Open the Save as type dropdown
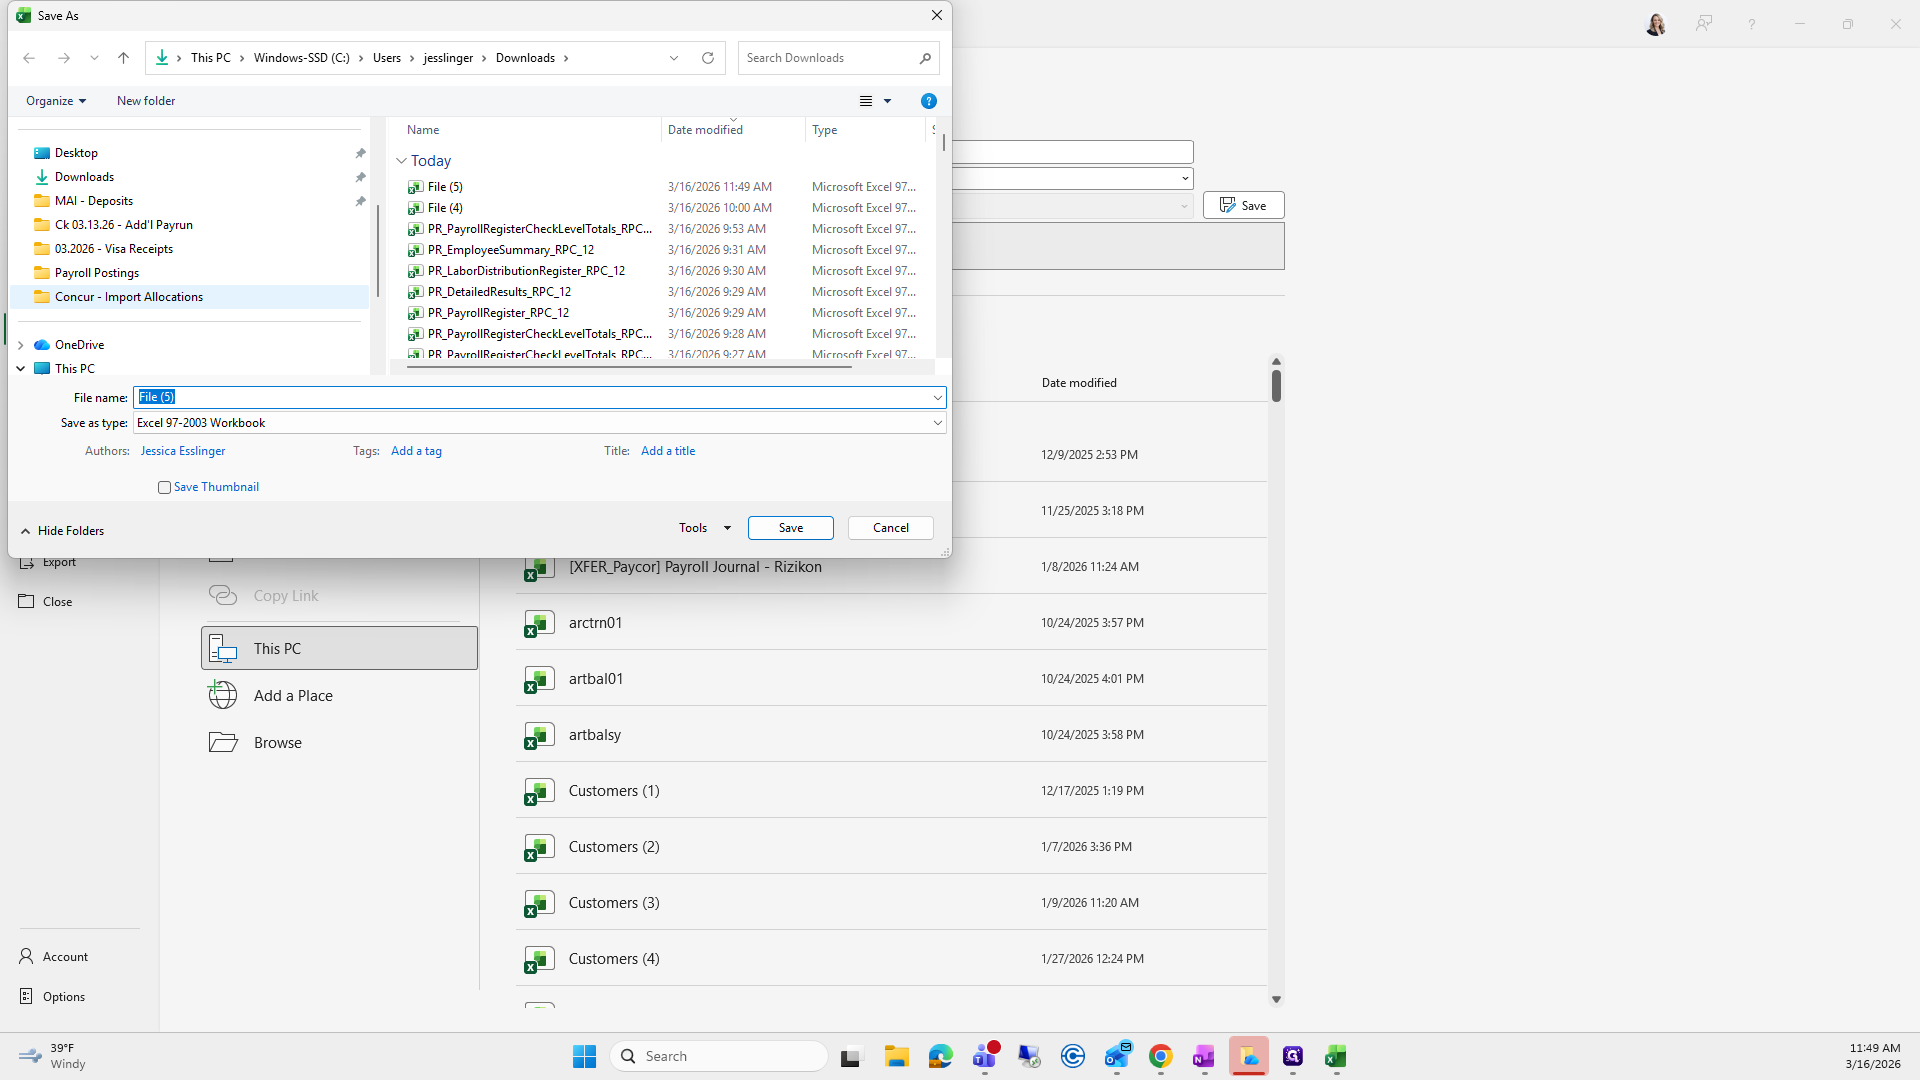 [x=937, y=423]
